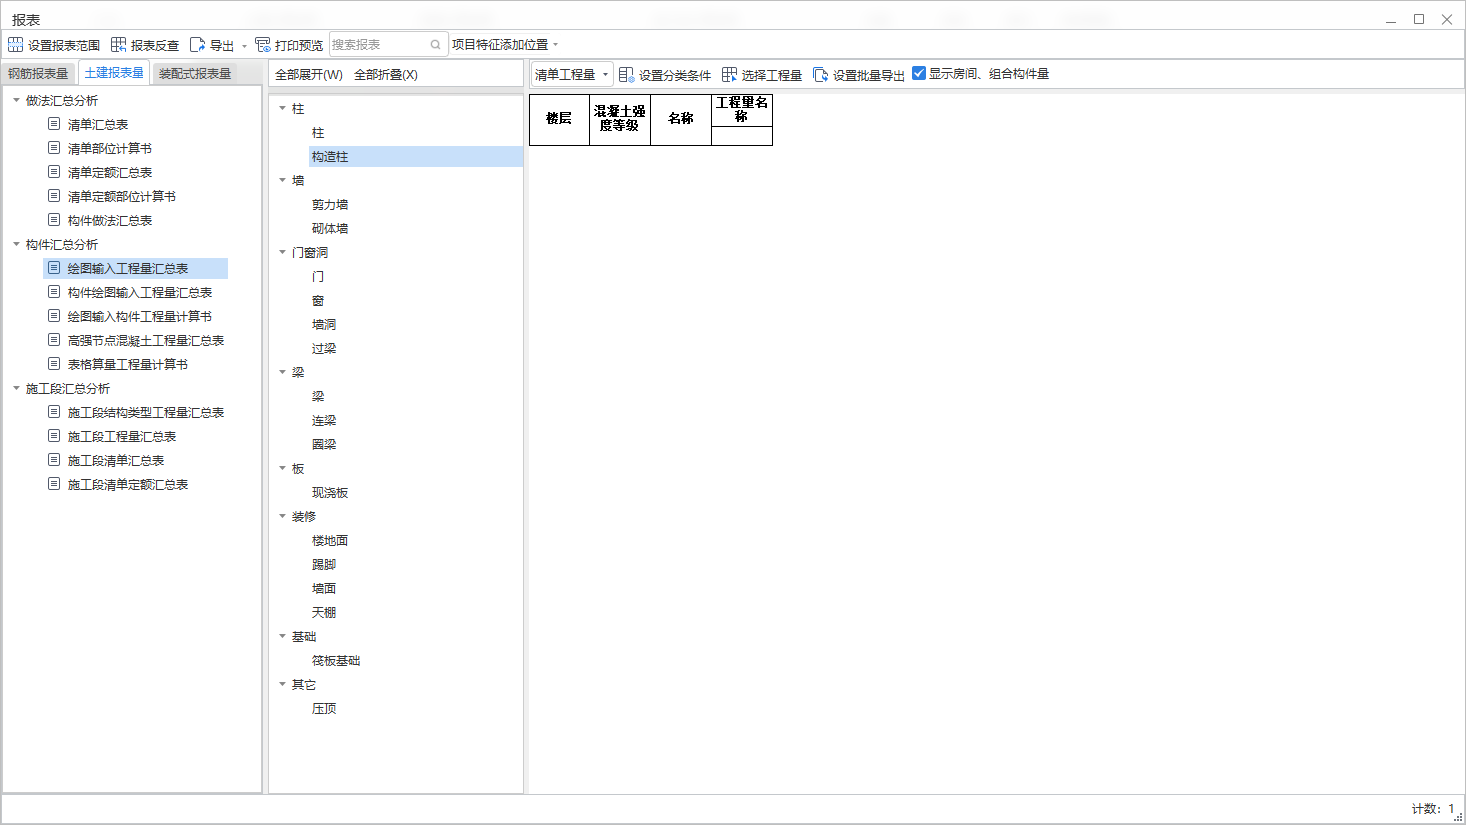The height and width of the screenshot is (825, 1466).
Task: Click the search magnifier icon
Action: click(436, 45)
